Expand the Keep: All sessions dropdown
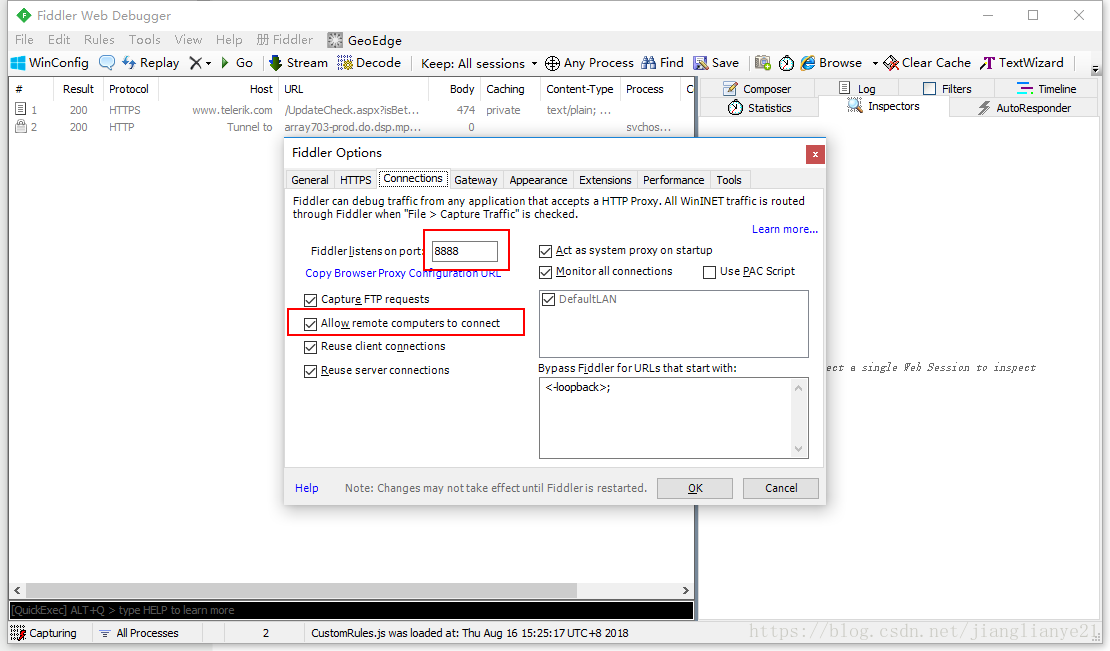The image size is (1110, 651). coord(479,64)
